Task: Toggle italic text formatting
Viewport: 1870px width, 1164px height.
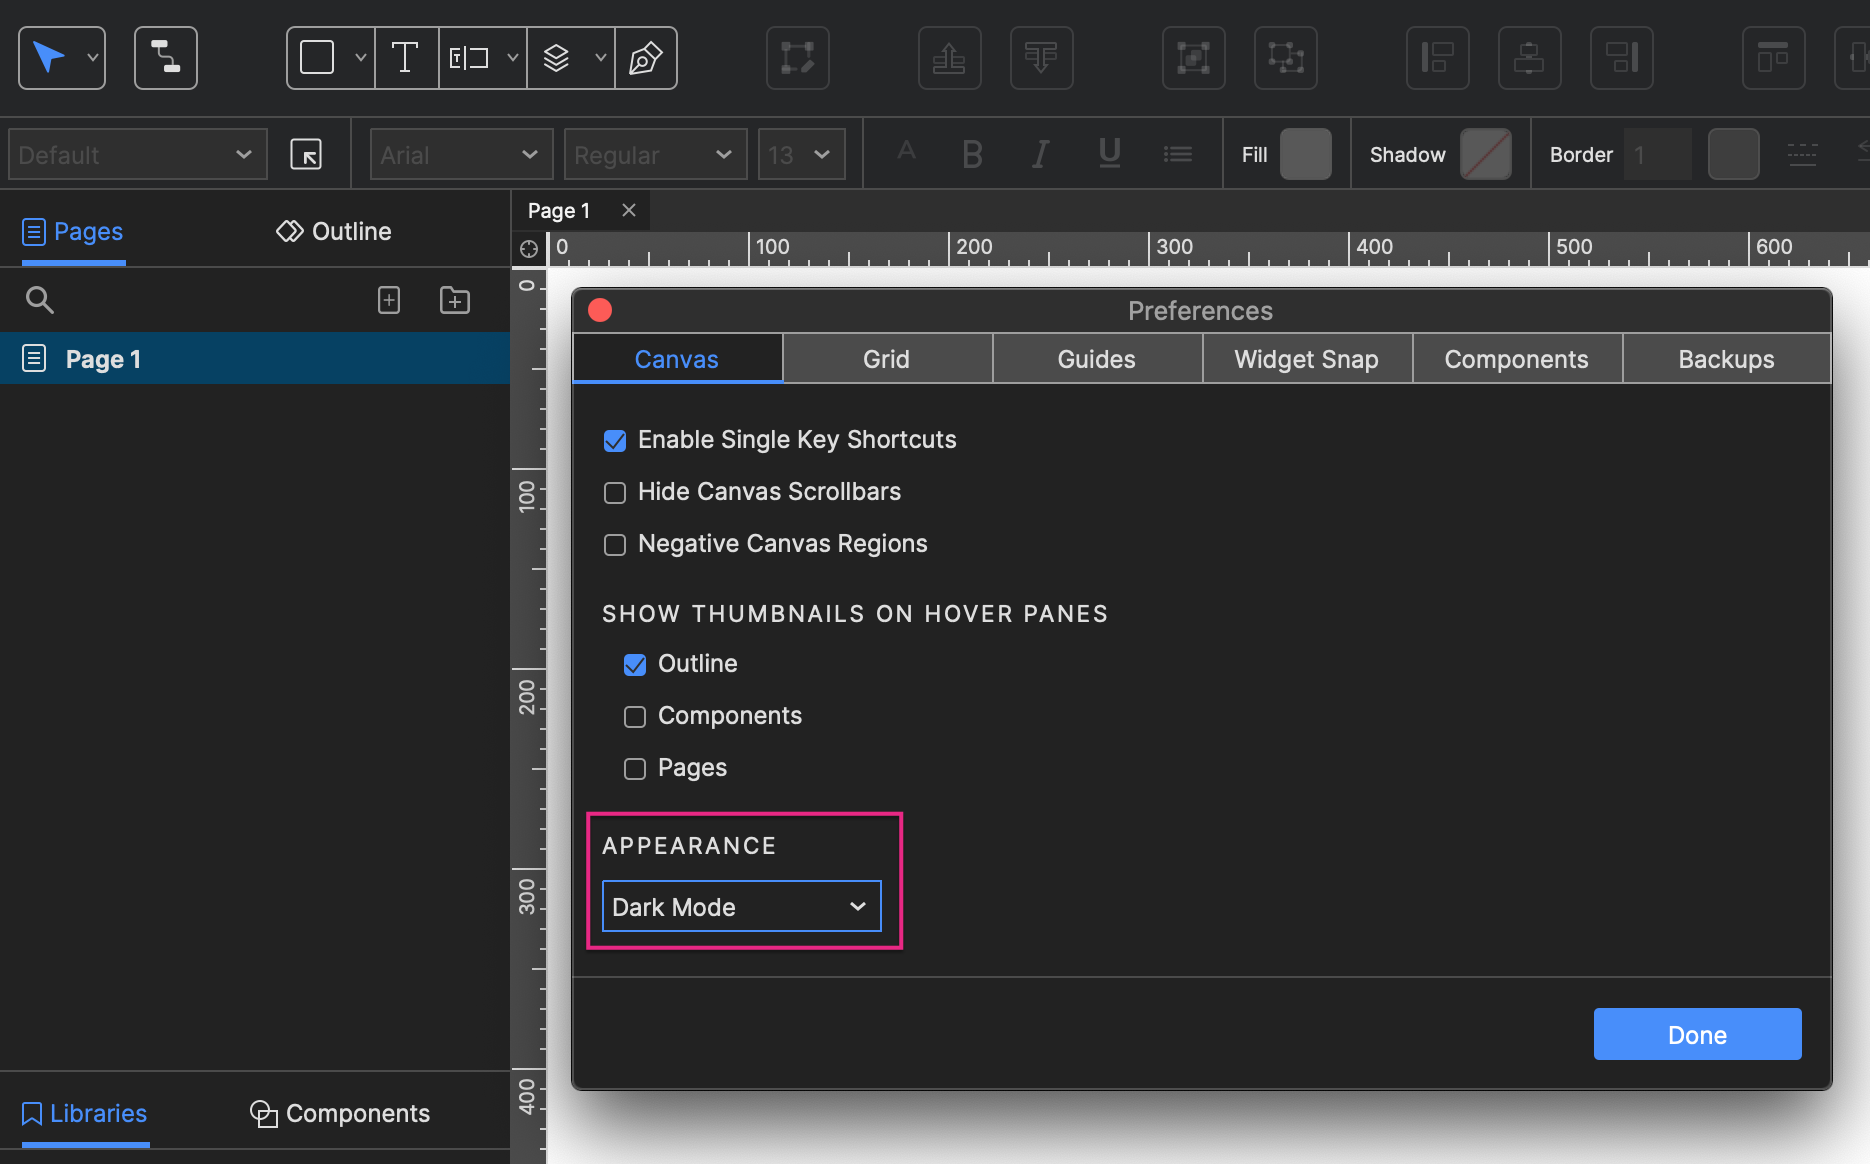Action: tap(1041, 155)
